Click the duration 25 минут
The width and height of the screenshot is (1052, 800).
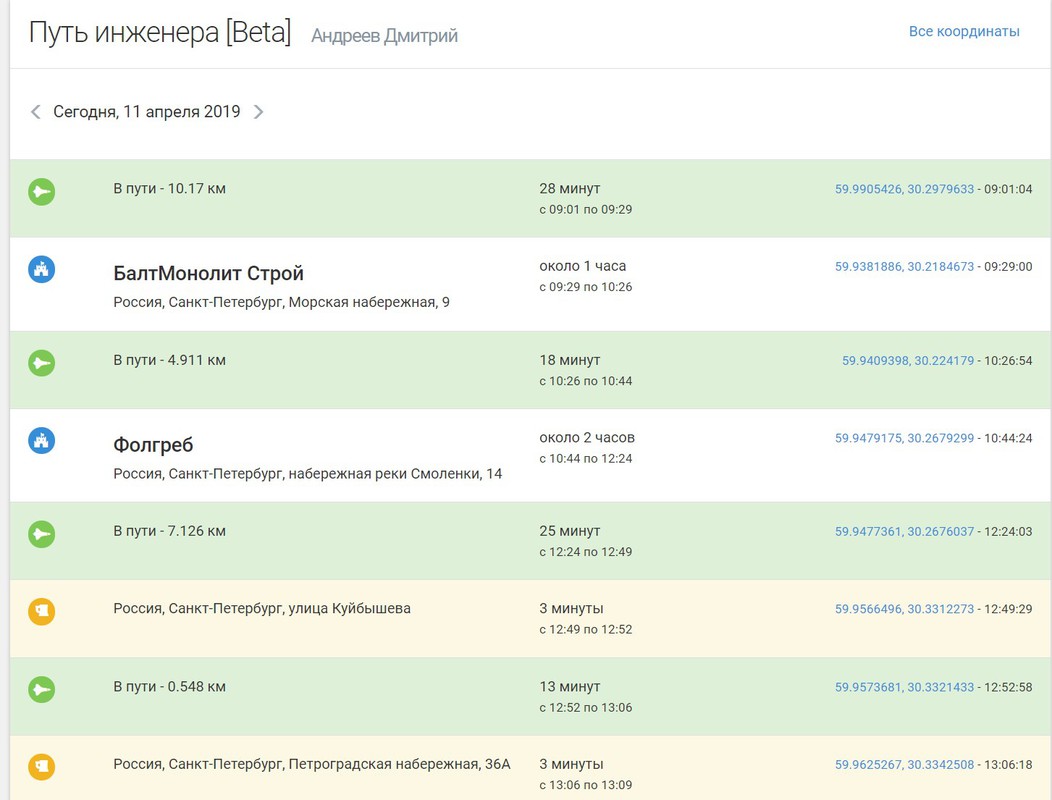pyautogui.click(x=570, y=531)
